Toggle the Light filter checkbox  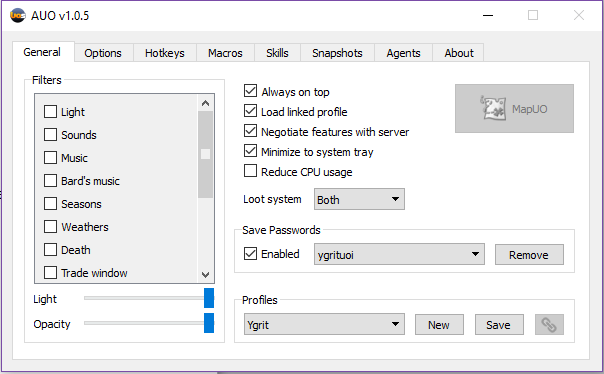[x=50, y=112]
